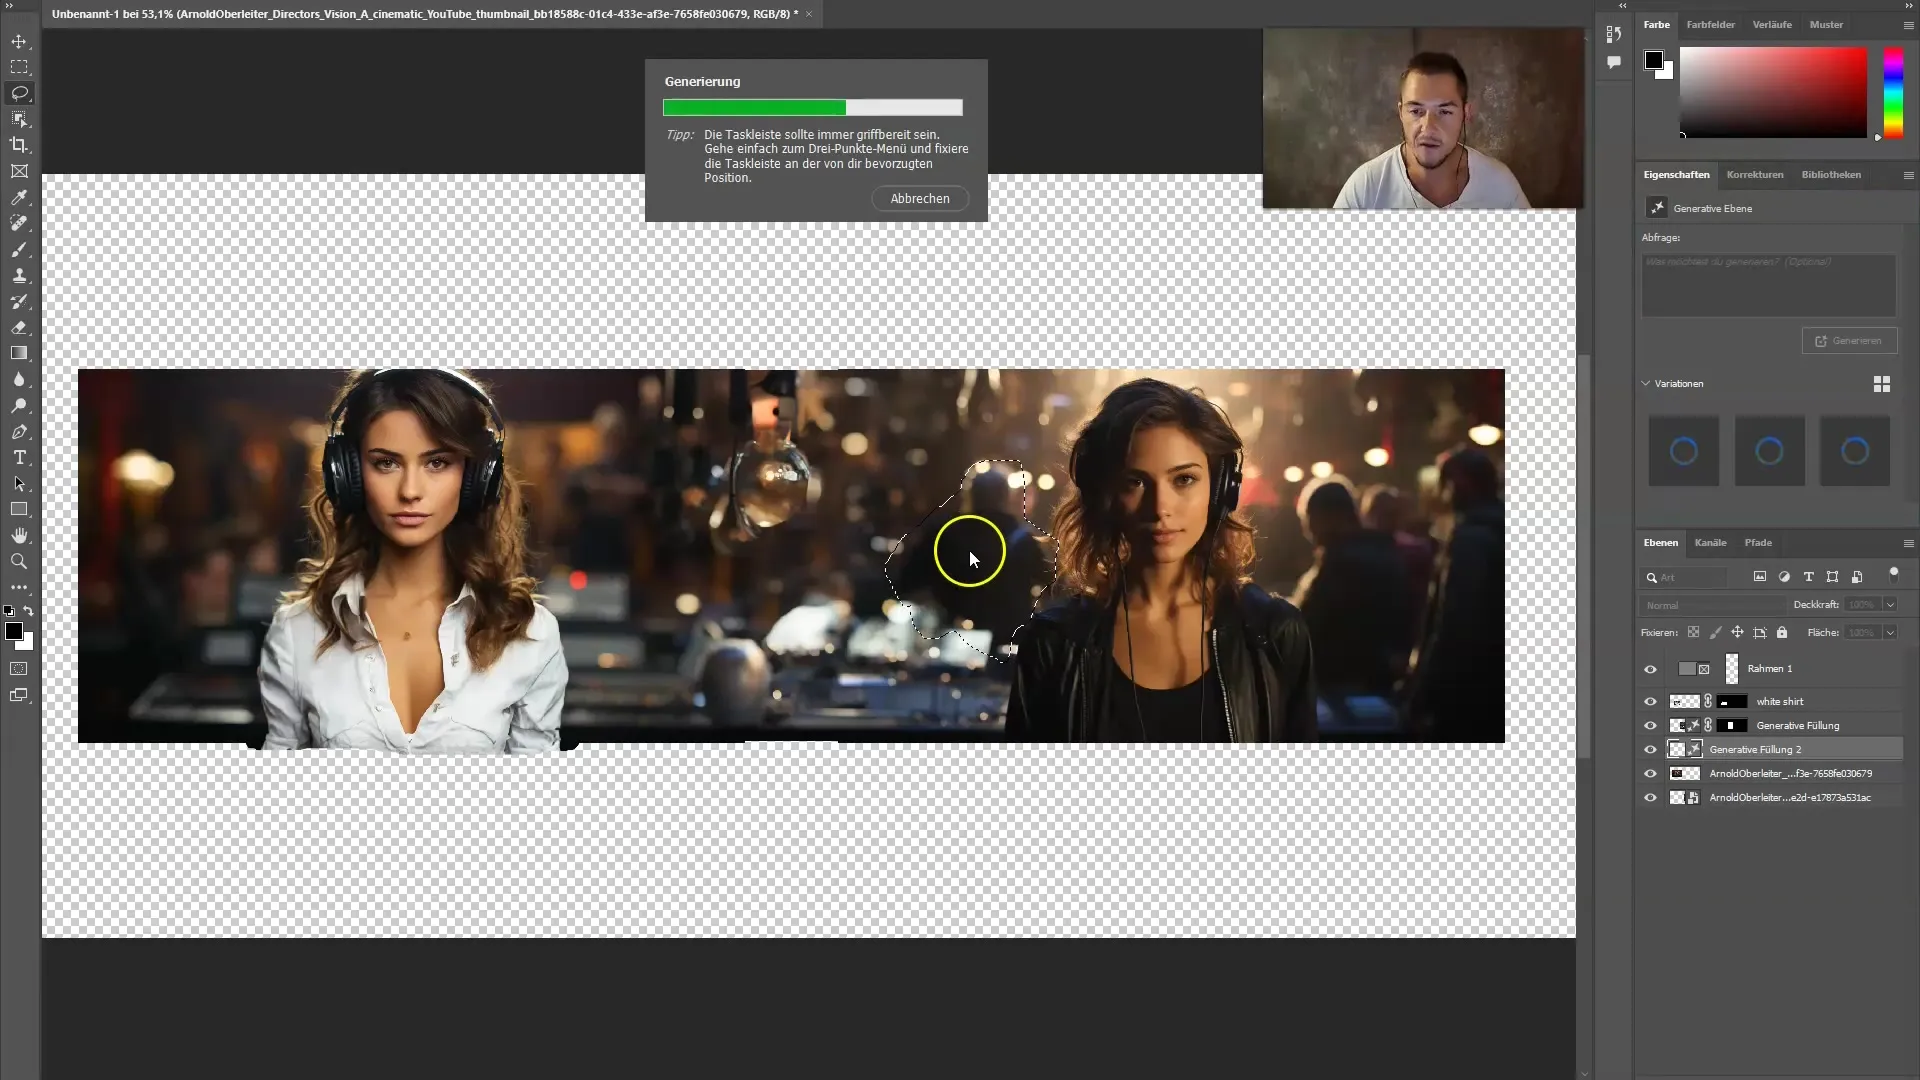Lock transparent pixels of the layer
This screenshot has width=1920, height=1080.
coord(1693,633)
